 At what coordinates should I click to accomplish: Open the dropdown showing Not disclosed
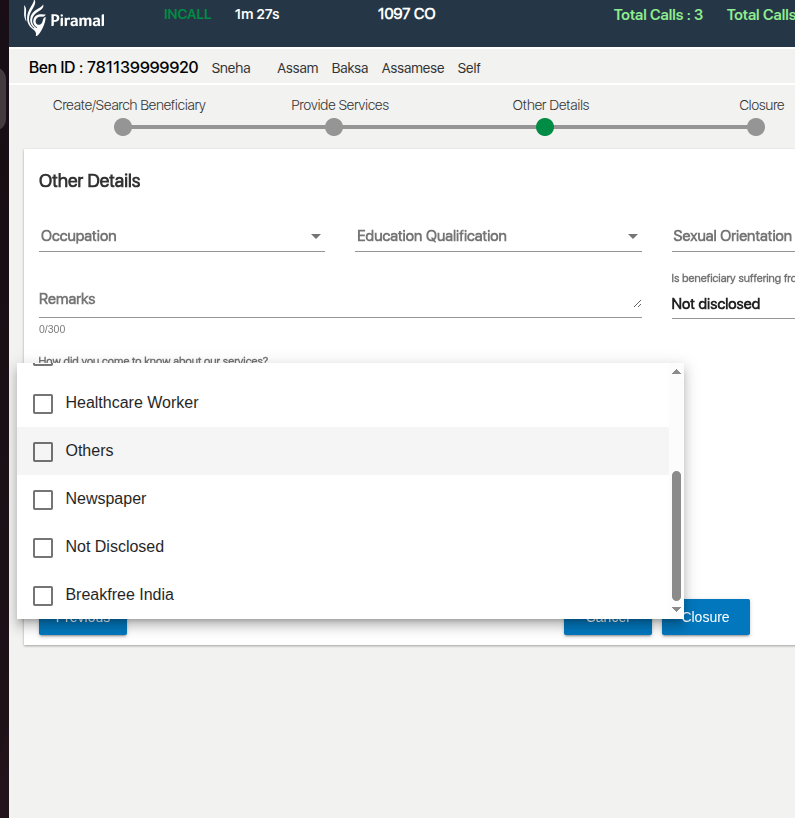tap(730, 304)
